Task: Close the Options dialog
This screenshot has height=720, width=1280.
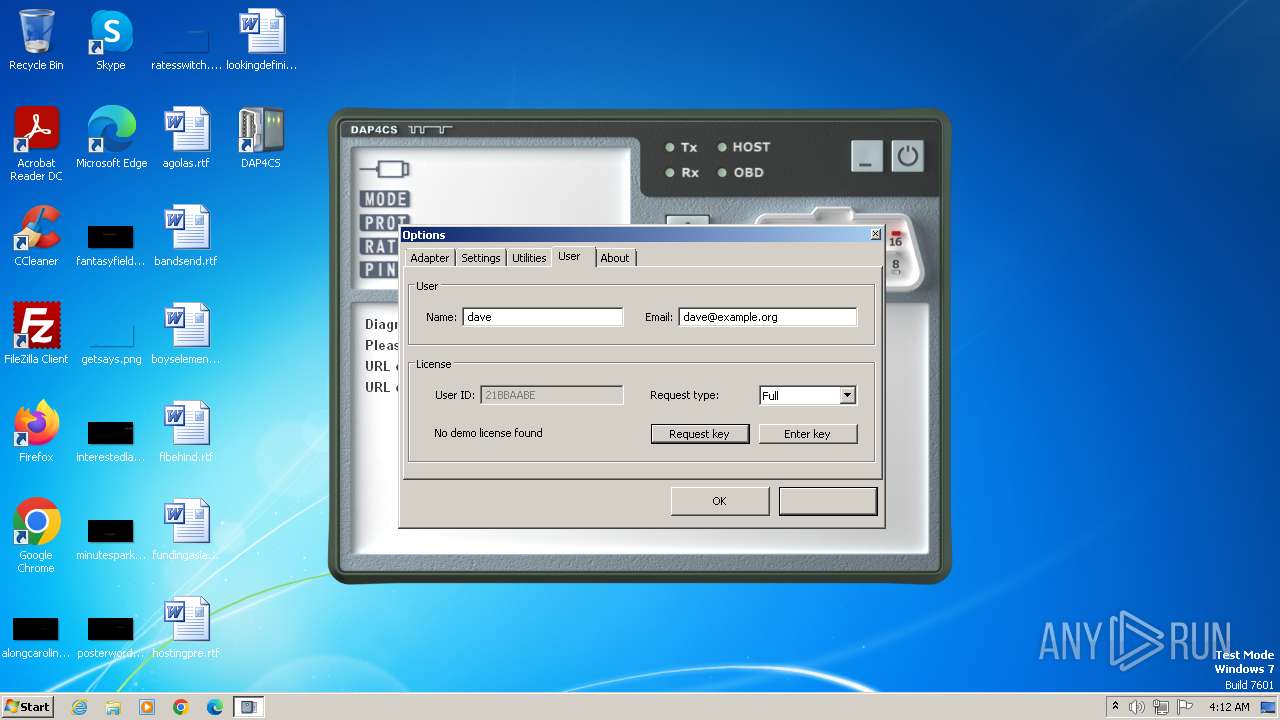Action: pos(876,234)
